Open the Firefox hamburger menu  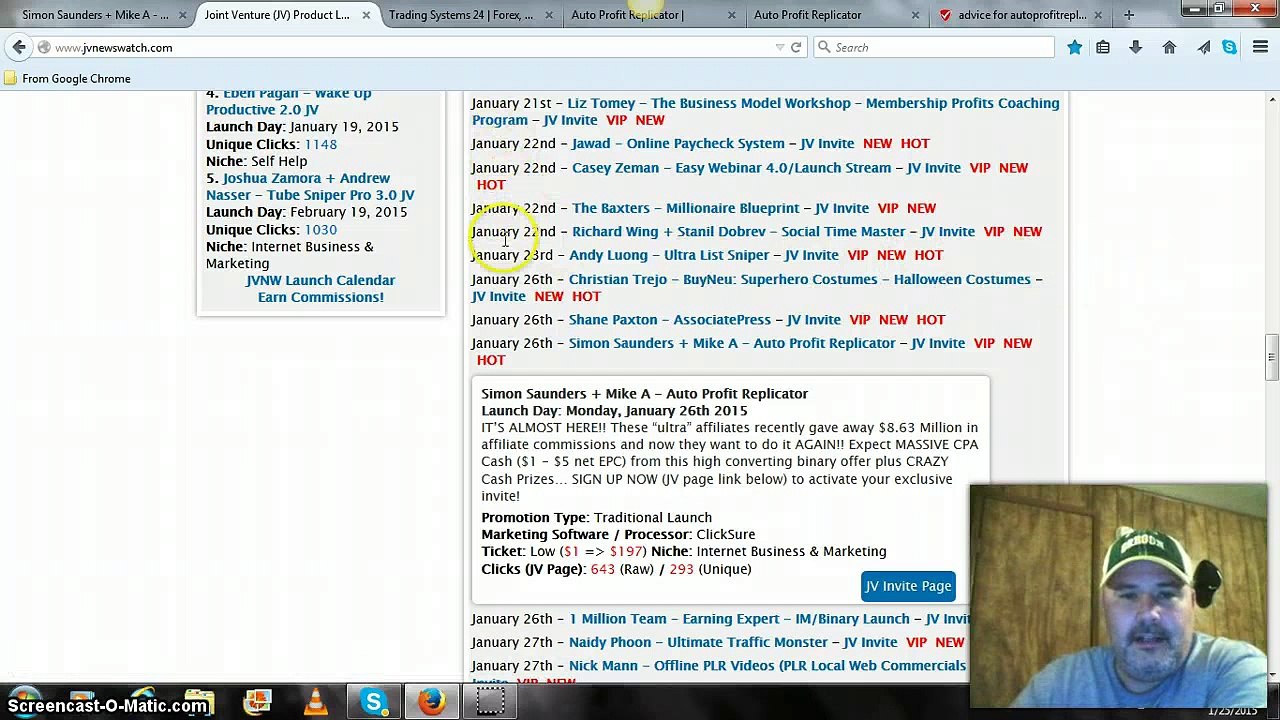[x=1260, y=47]
